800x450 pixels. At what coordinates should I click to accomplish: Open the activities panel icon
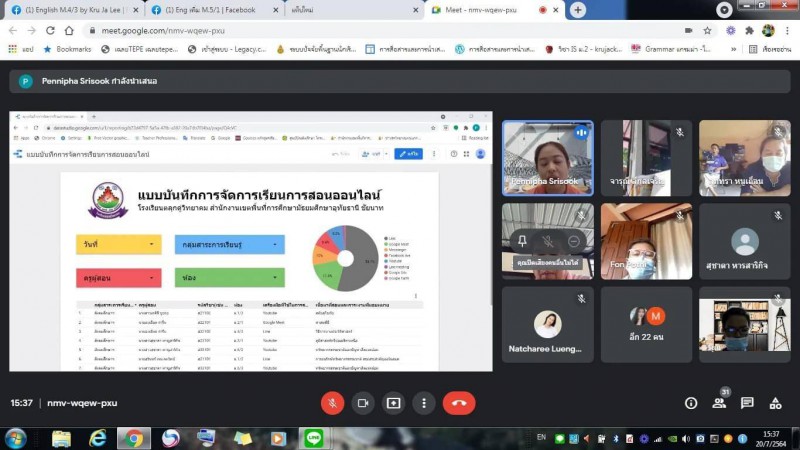pyautogui.click(x=775, y=403)
